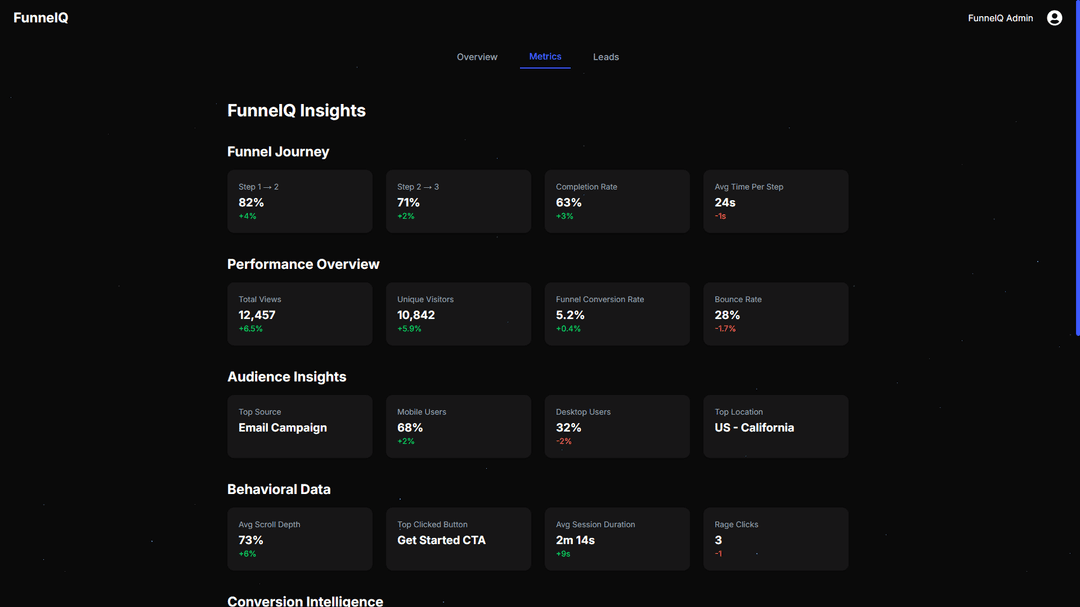Click the FunnelIQ logo
This screenshot has width=1080, height=607.
tap(40, 17)
